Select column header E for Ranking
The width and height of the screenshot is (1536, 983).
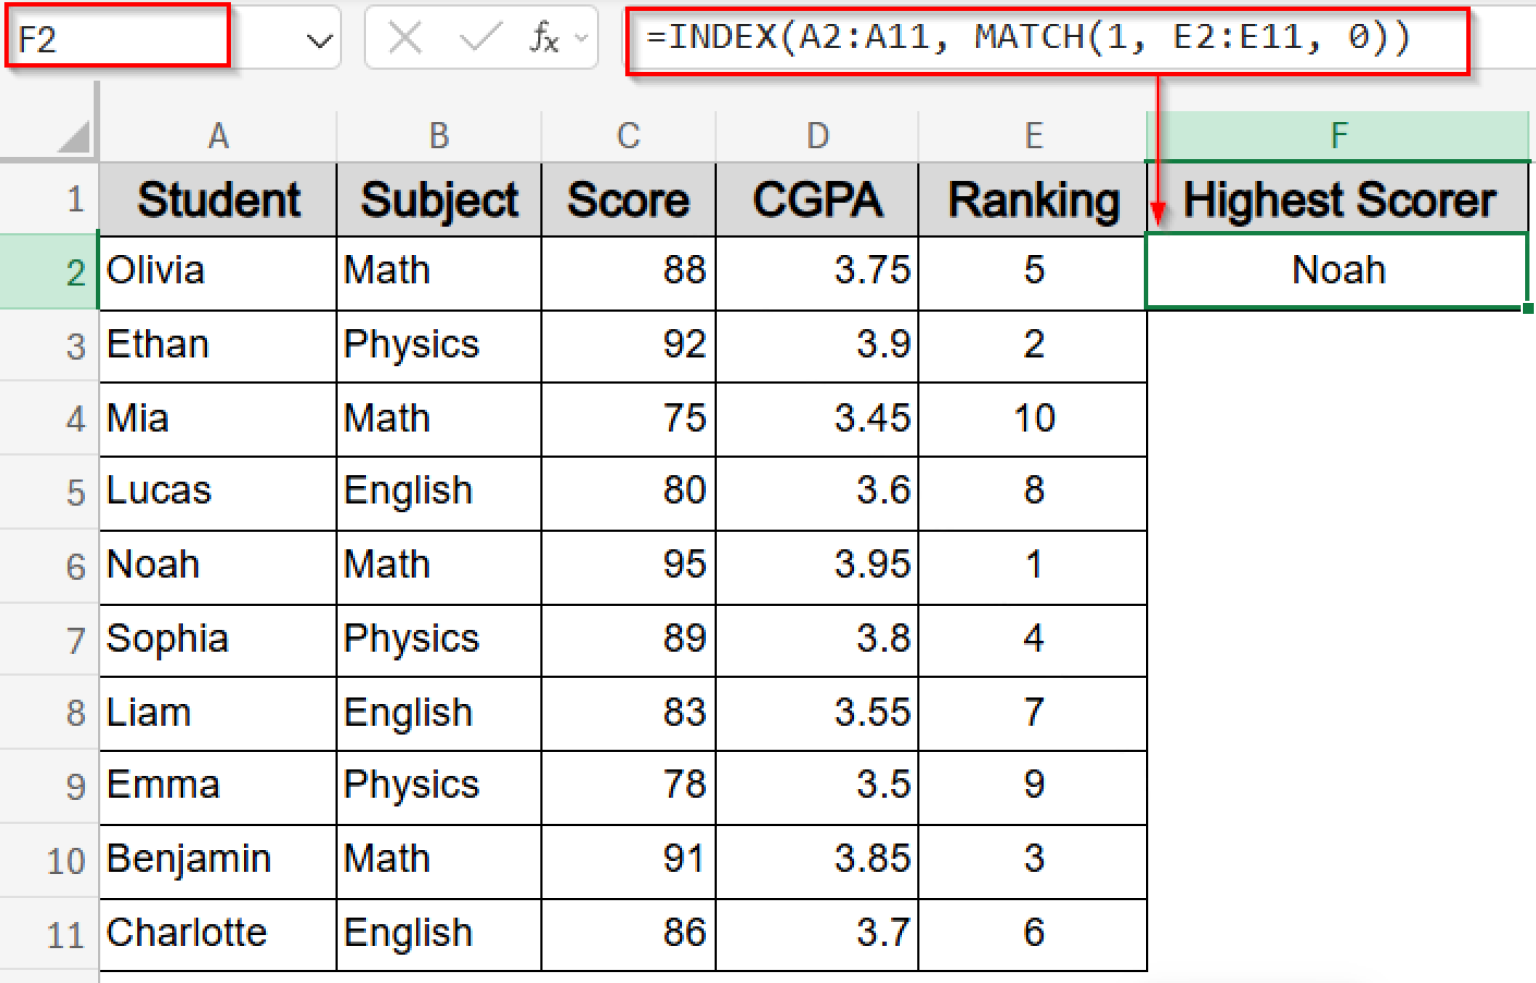pyautogui.click(x=1032, y=135)
